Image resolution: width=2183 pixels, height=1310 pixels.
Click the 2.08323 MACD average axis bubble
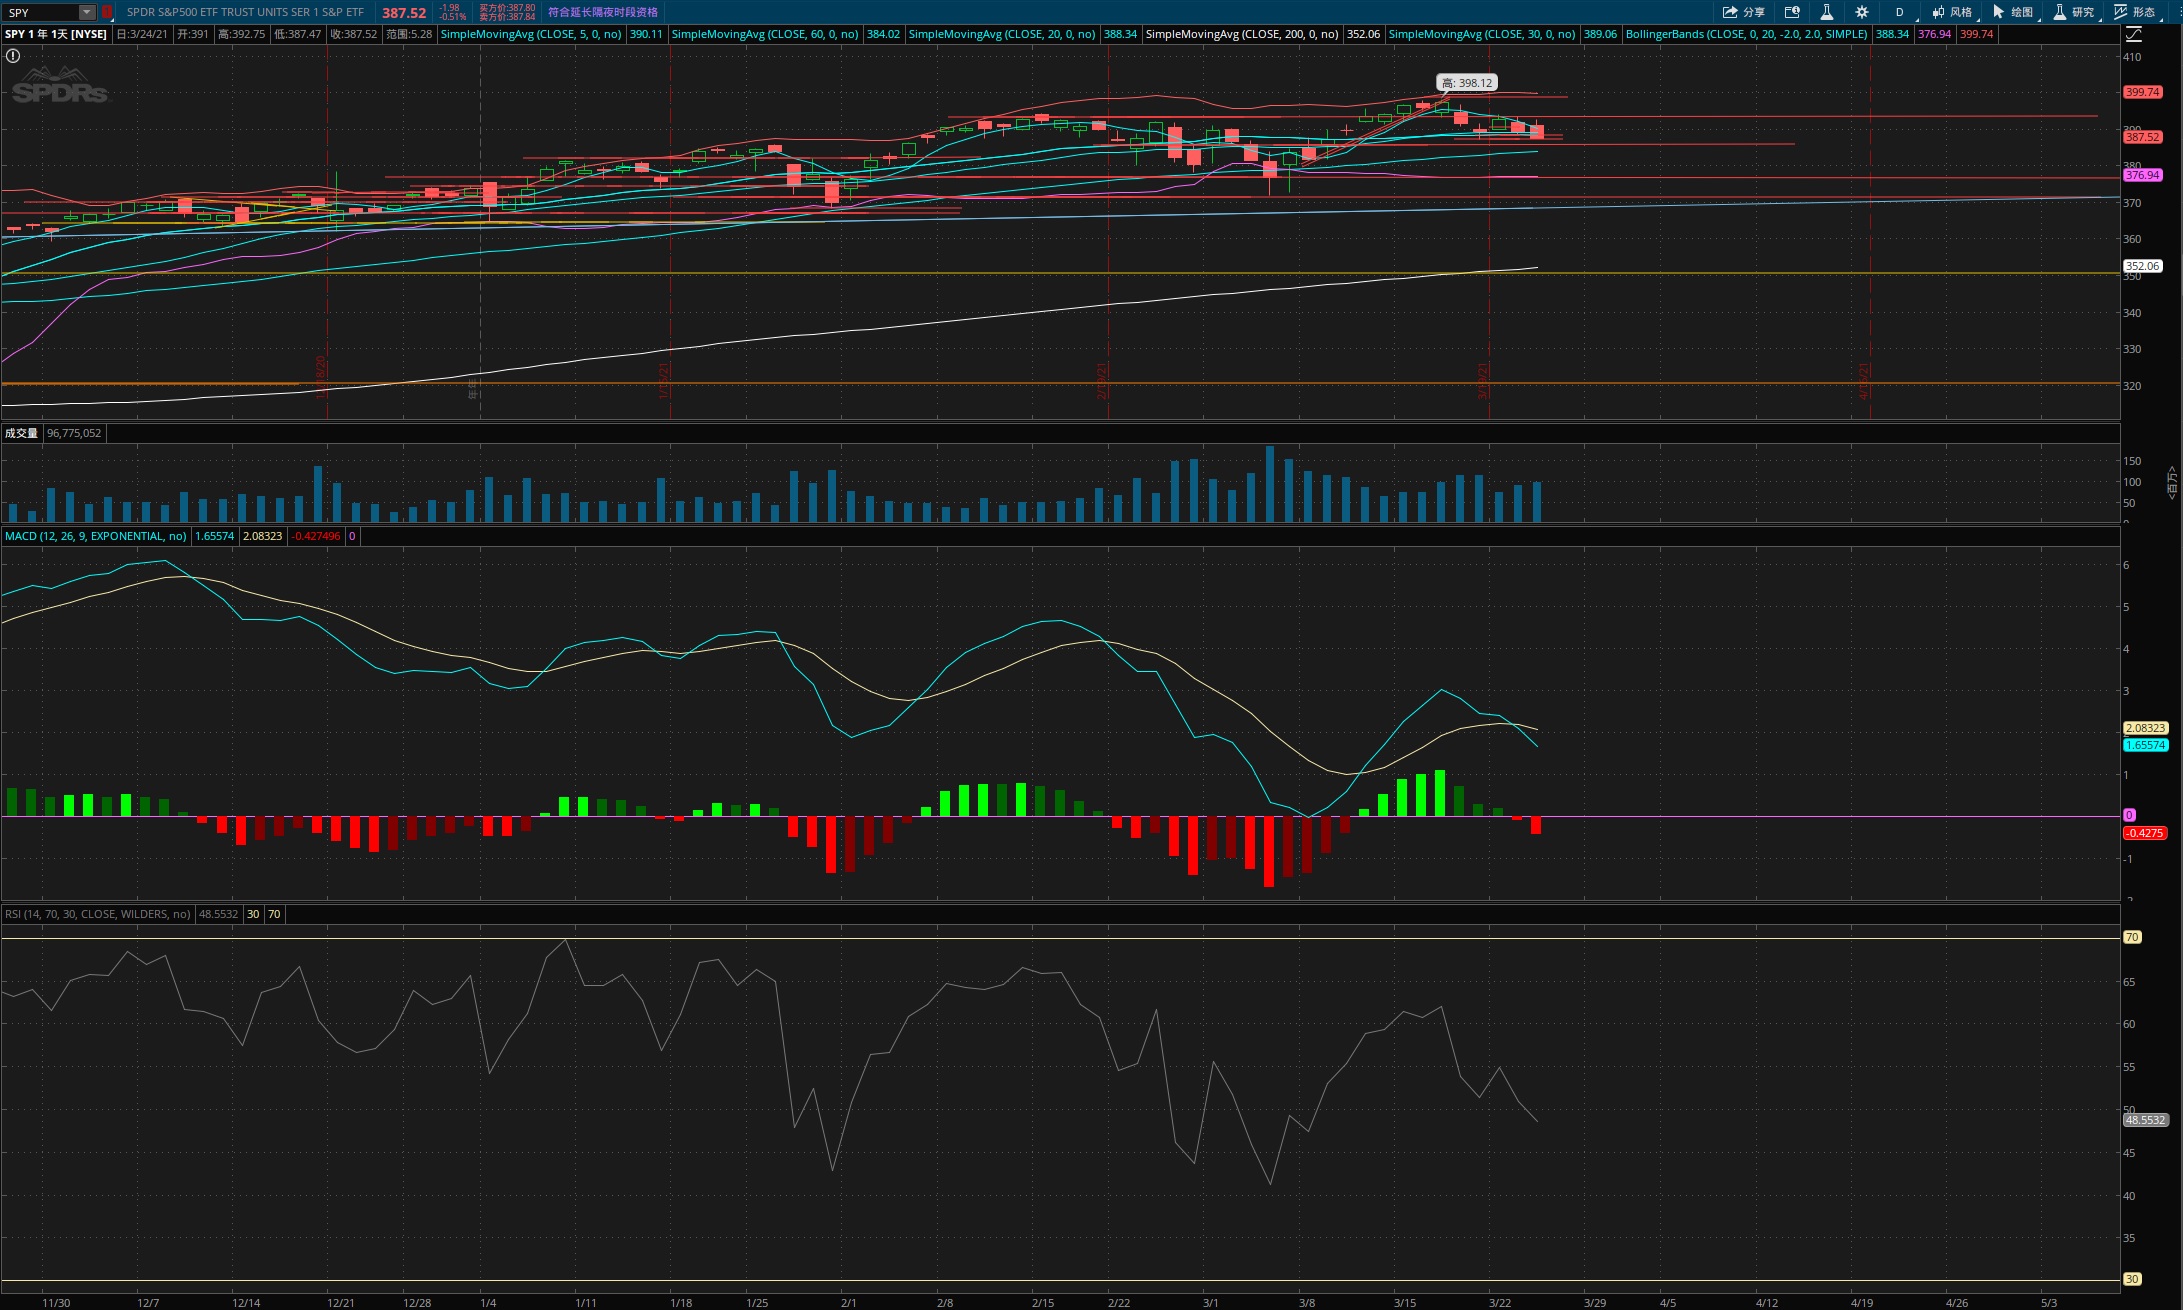coord(2145,728)
